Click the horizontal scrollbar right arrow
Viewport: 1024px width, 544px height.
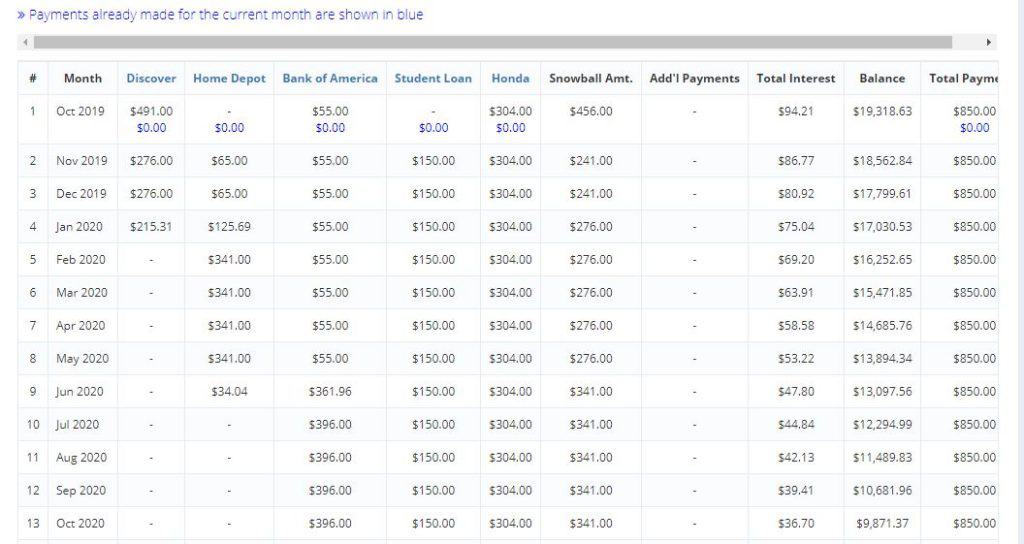click(x=989, y=42)
